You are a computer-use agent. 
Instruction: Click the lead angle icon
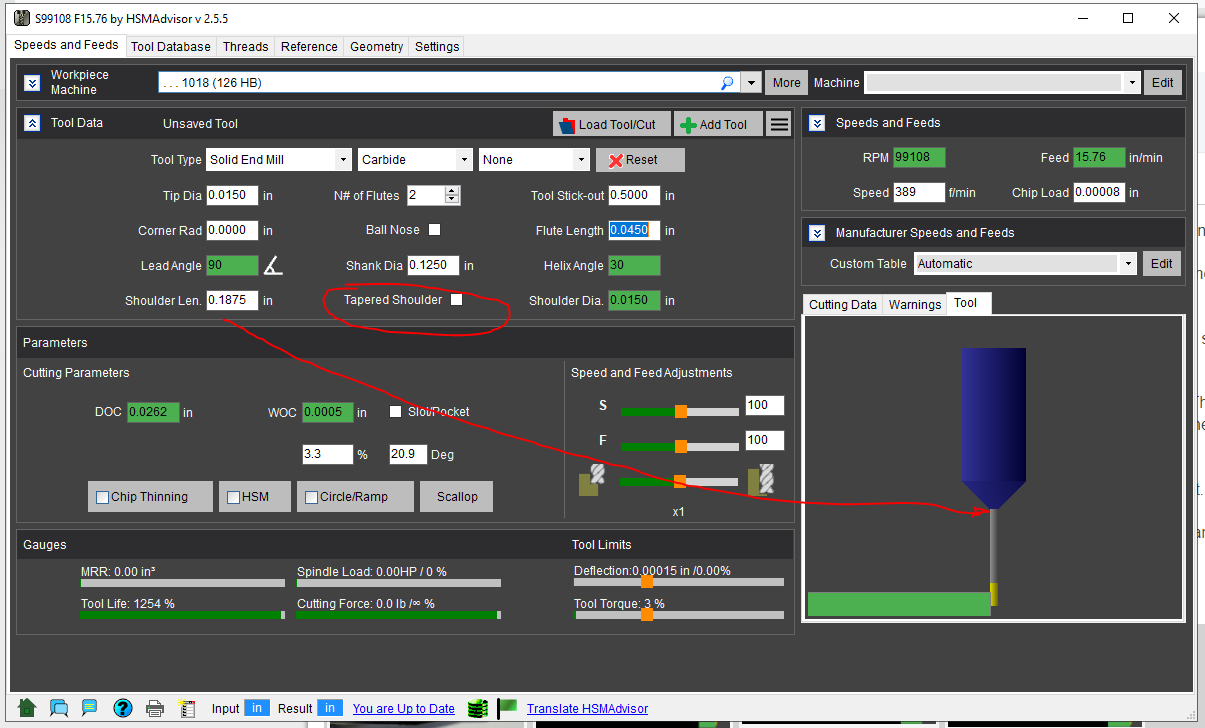[x=273, y=266]
